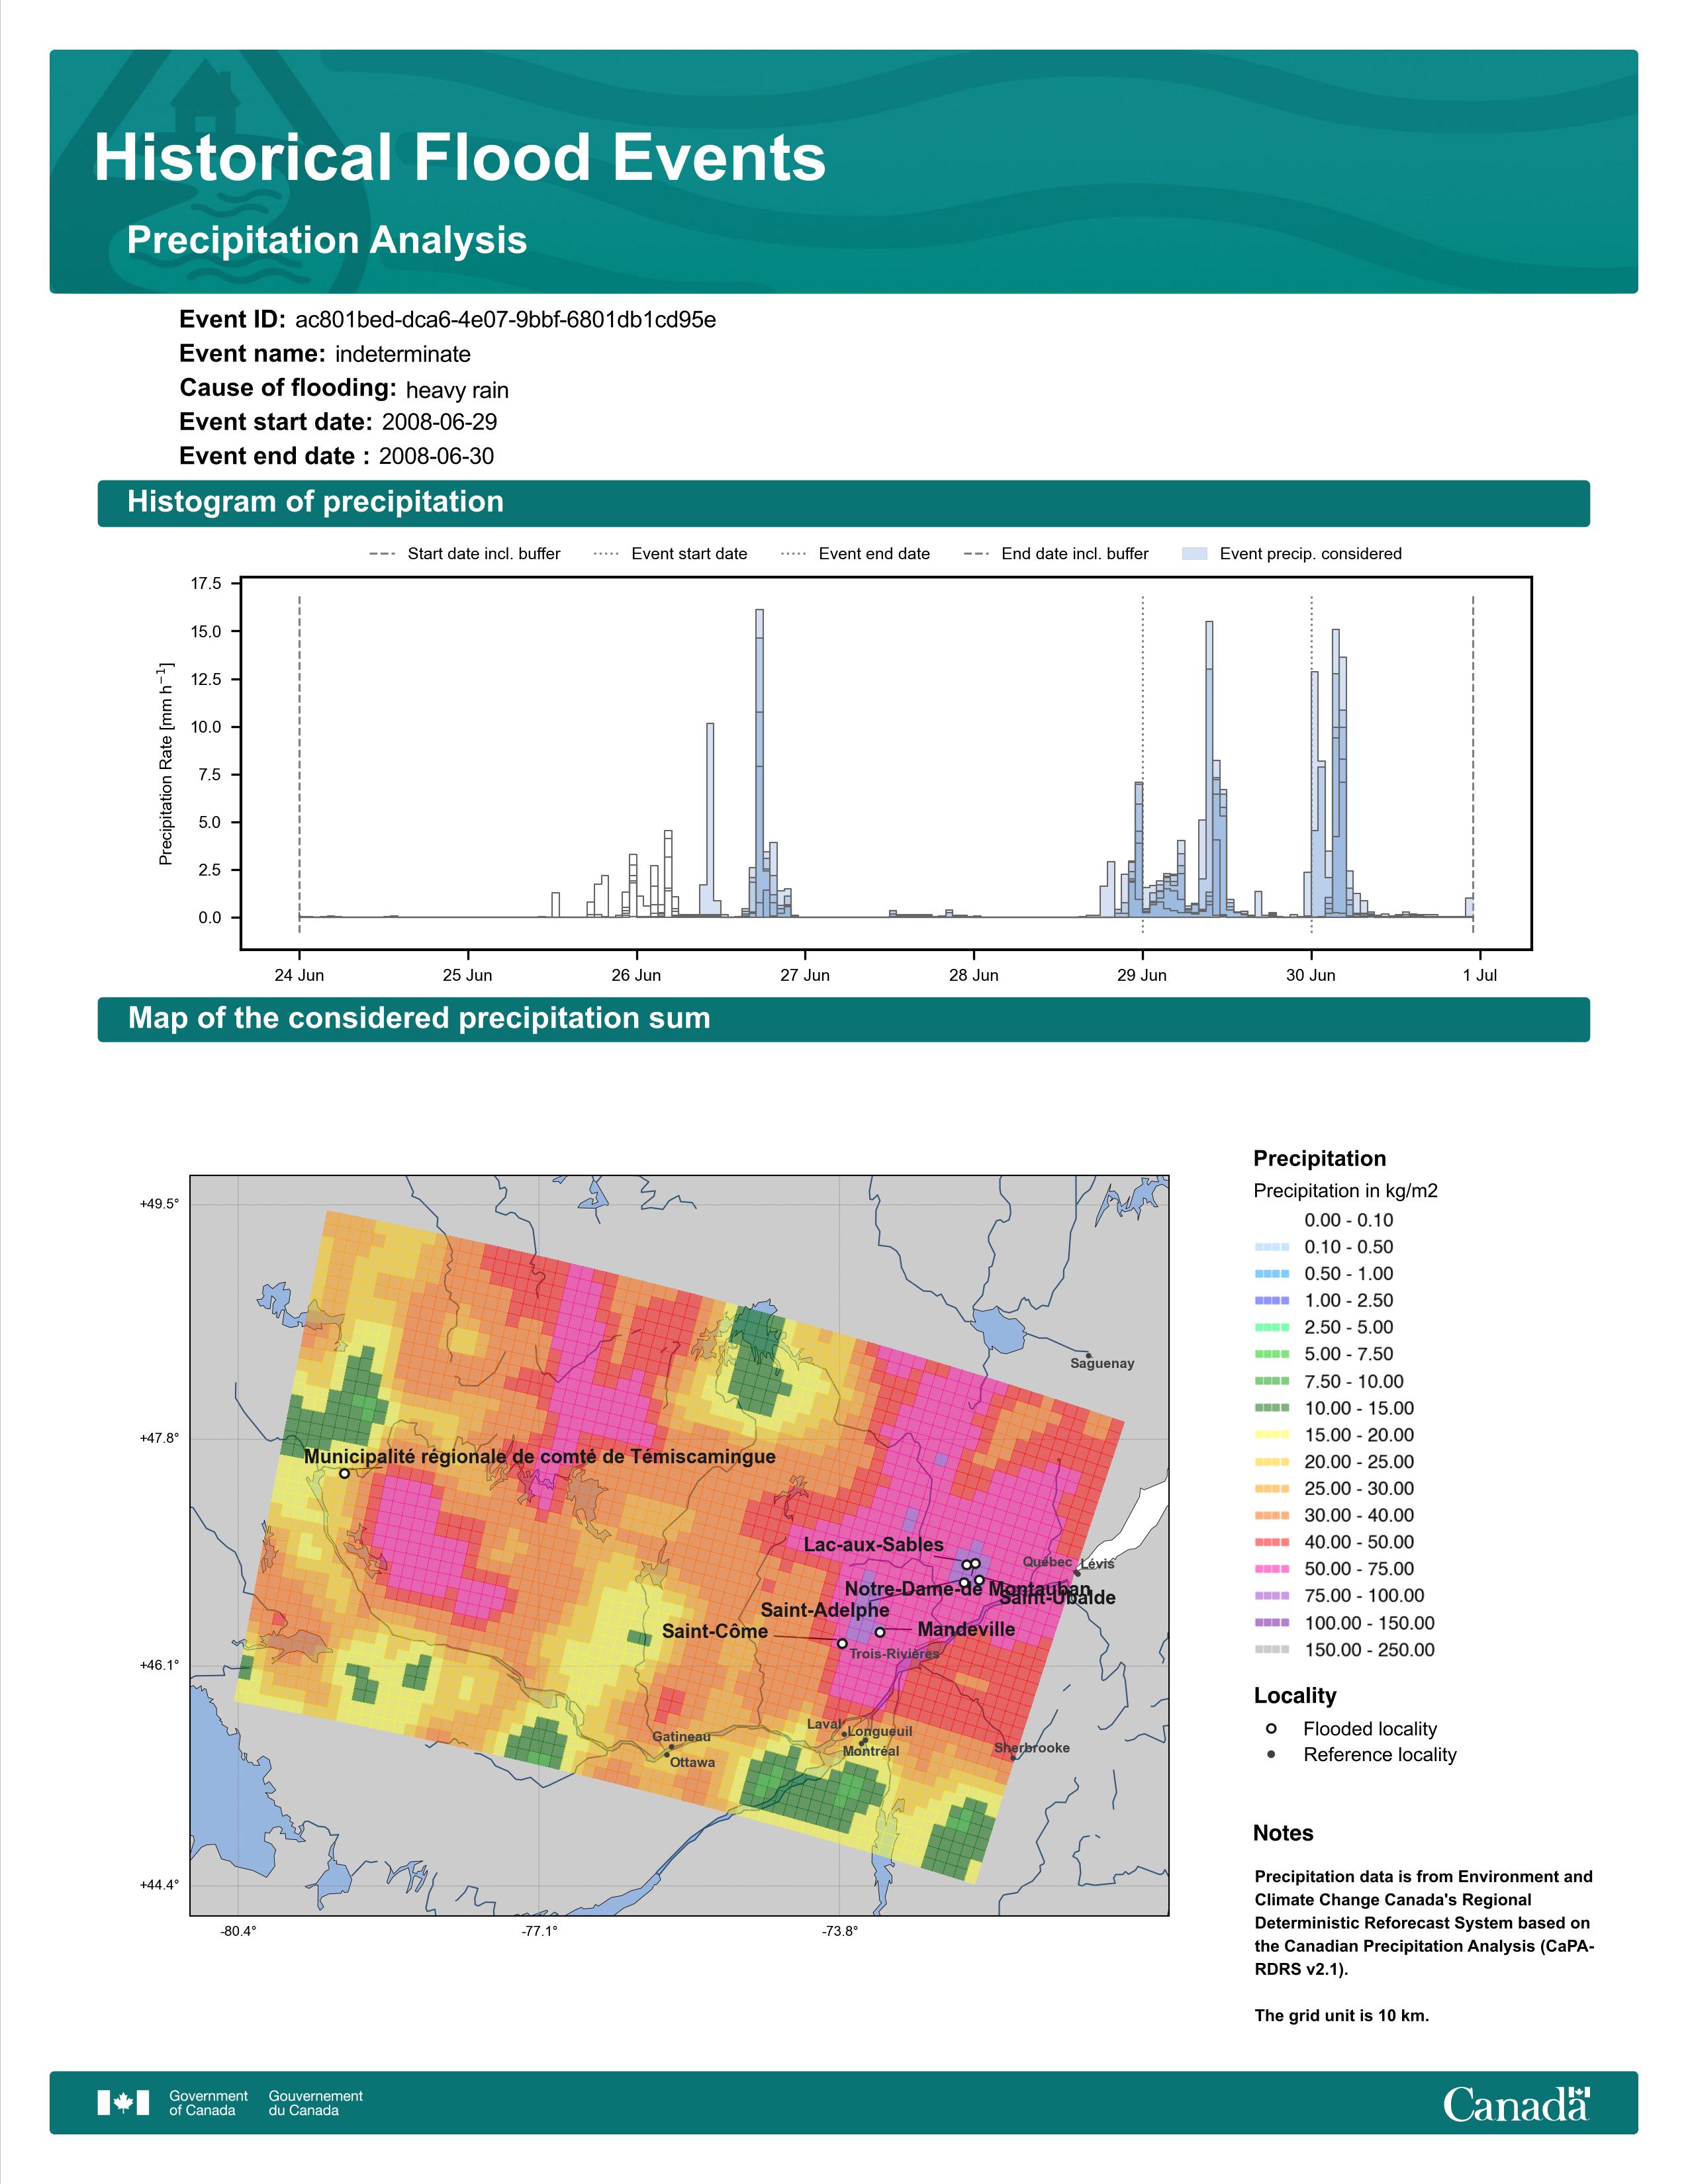Click the Locality legend heading
The width and height of the screenshot is (1688, 2184).
click(1295, 1696)
